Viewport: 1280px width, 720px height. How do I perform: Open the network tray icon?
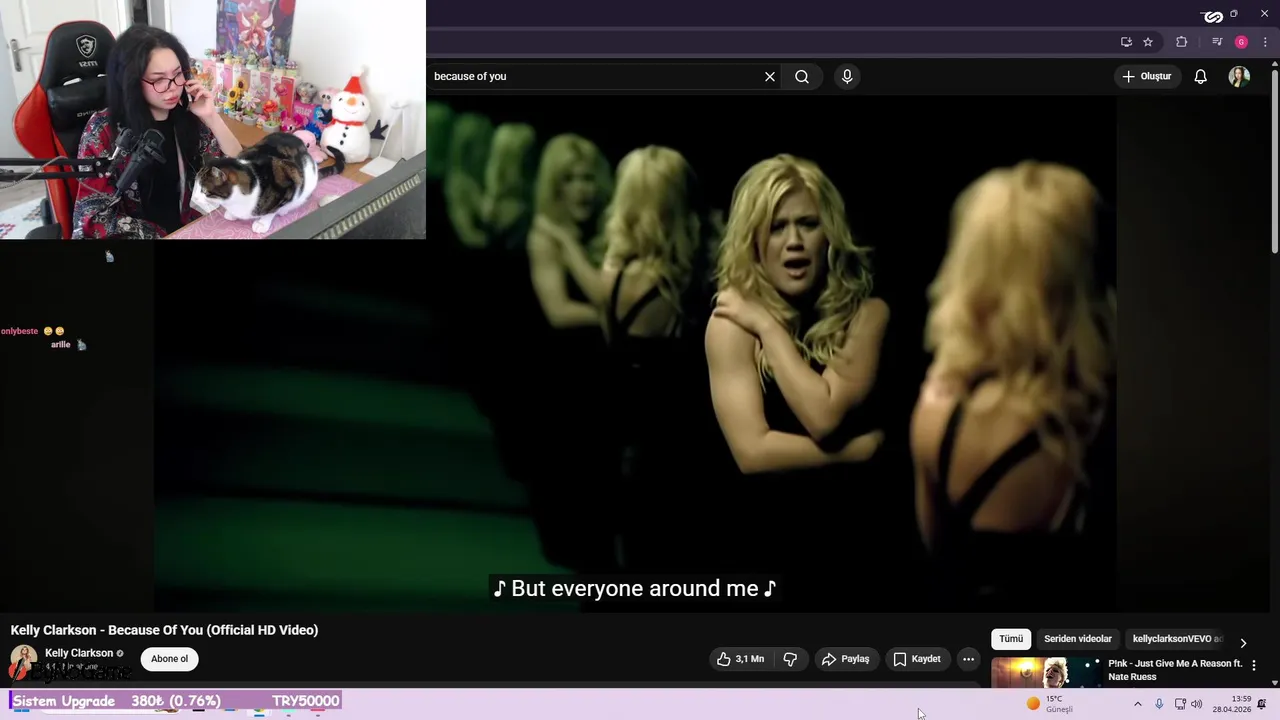click(1180, 704)
